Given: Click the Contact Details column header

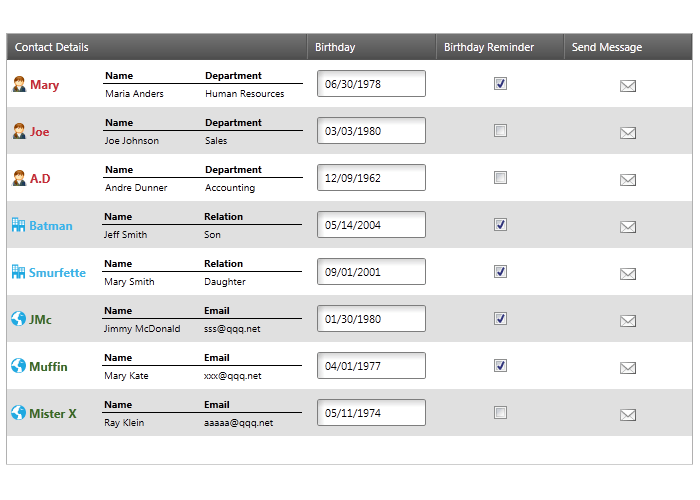Looking at the screenshot, I should coord(52,47).
